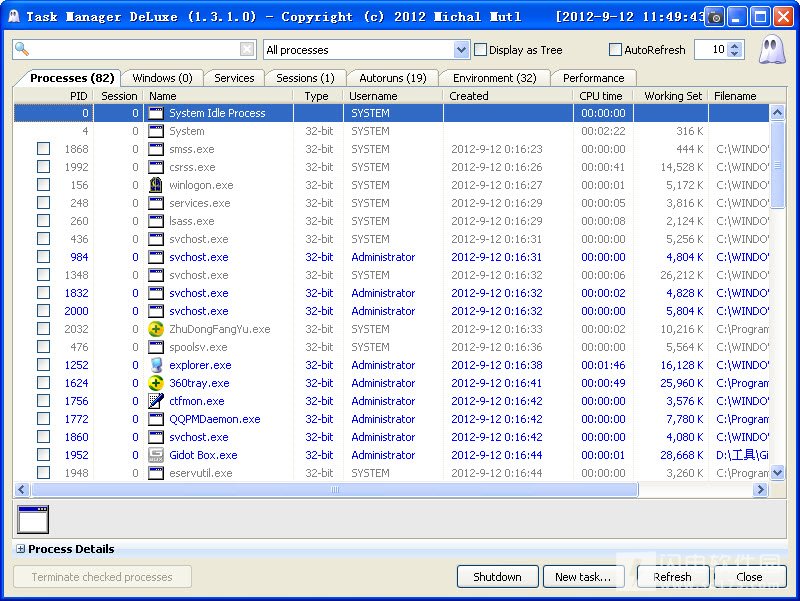Image resolution: width=800 pixels, height=601 pixels.
Task: Enable the AutoRefresh checkbox
Action: click(x=615, y=49)
